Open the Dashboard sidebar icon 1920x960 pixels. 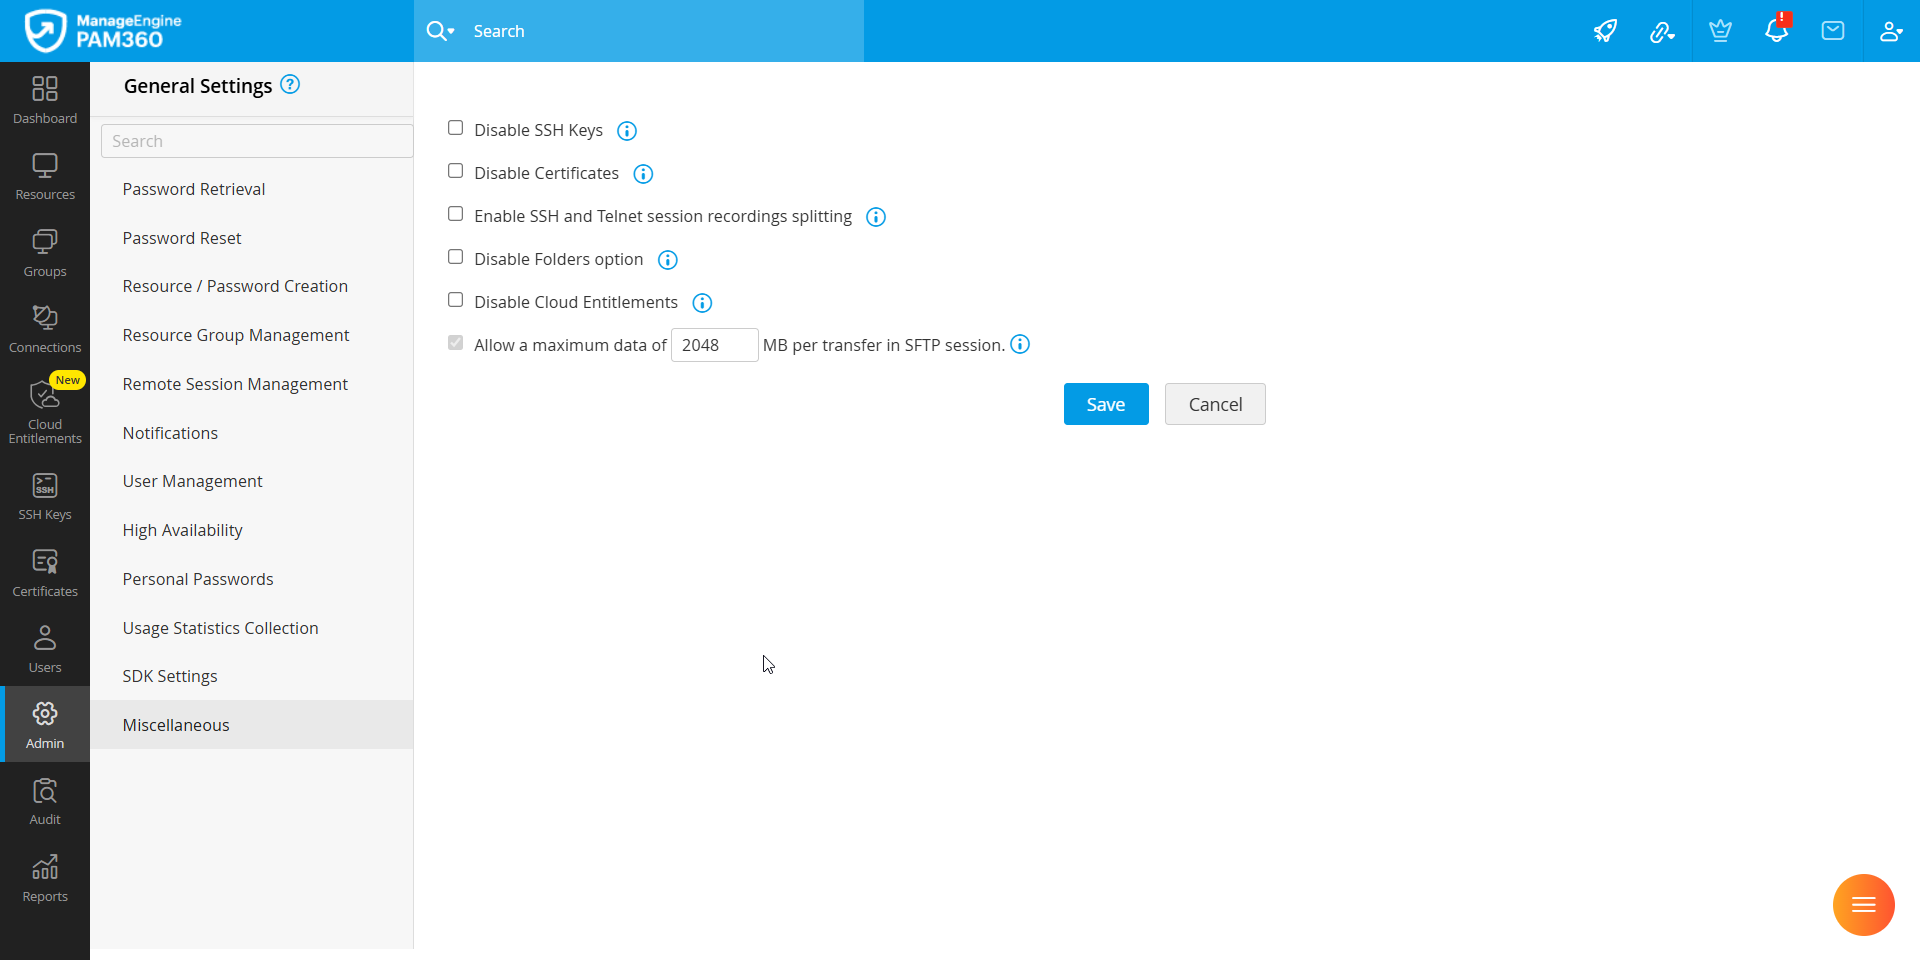pos(45,100)
